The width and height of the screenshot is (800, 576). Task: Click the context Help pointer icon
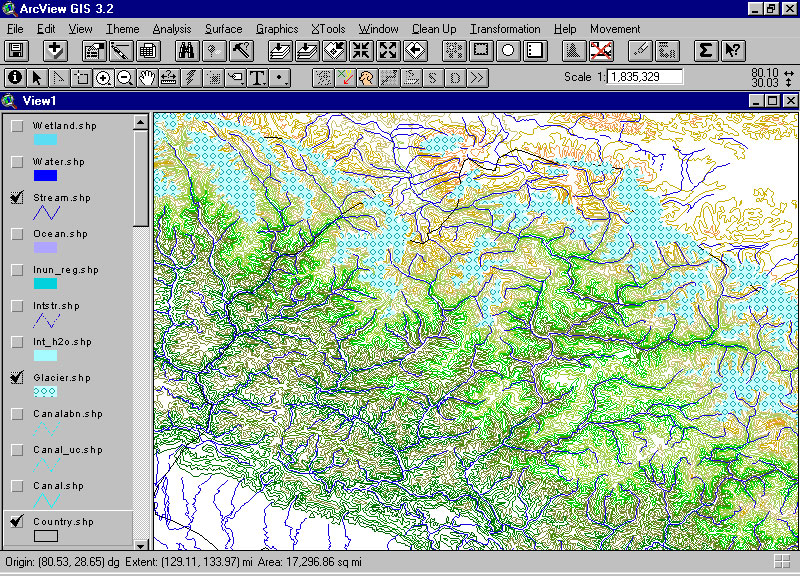point(732,50)
